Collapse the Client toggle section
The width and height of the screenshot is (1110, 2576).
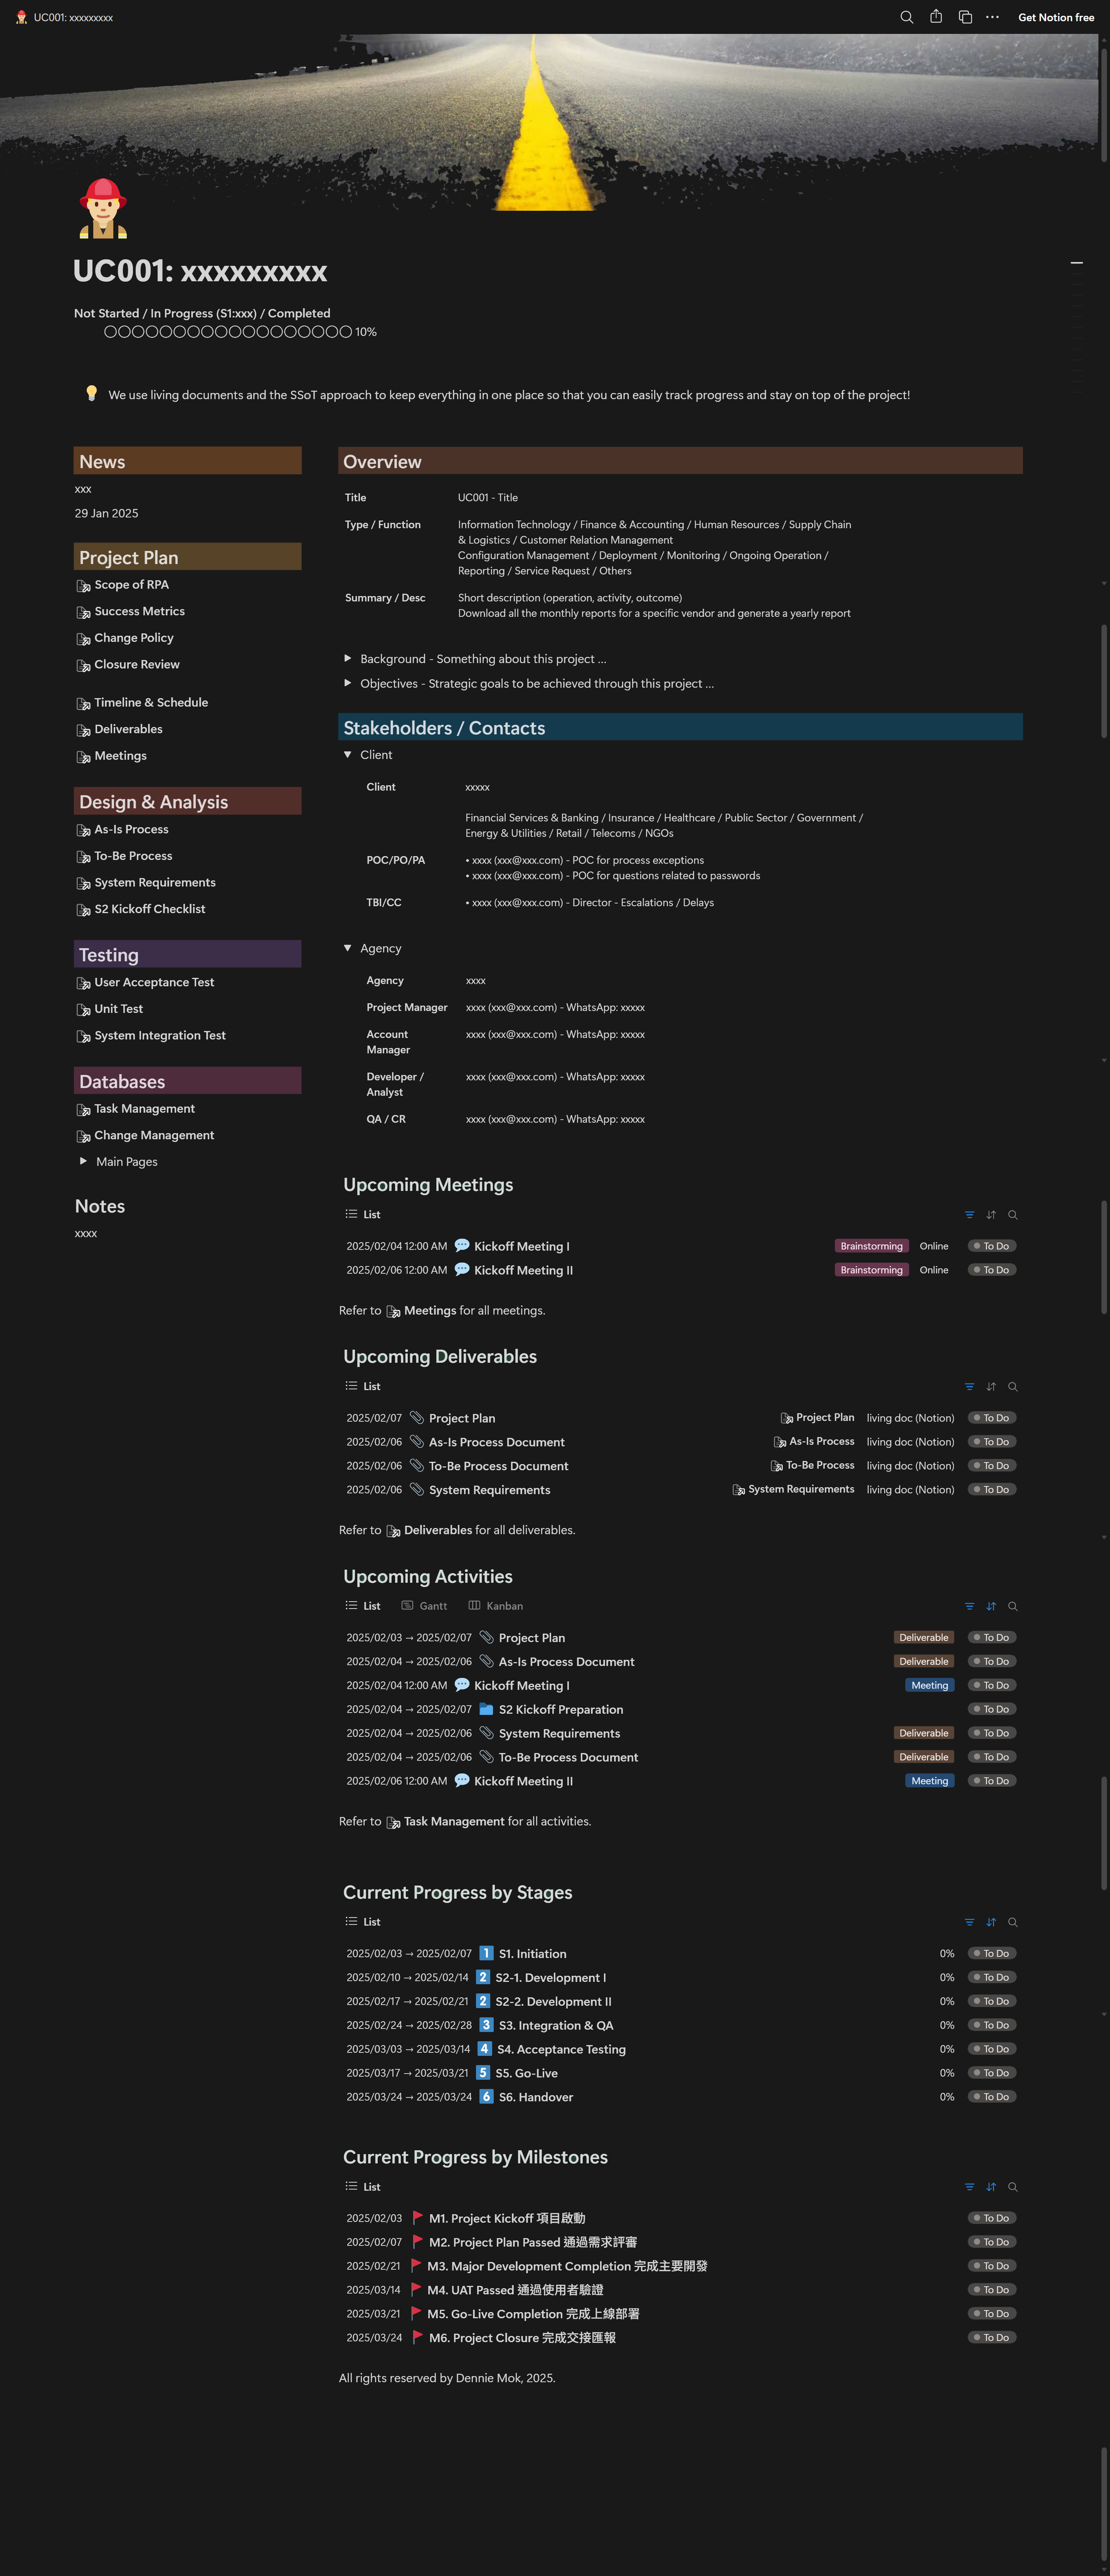(x=348, y=755)
